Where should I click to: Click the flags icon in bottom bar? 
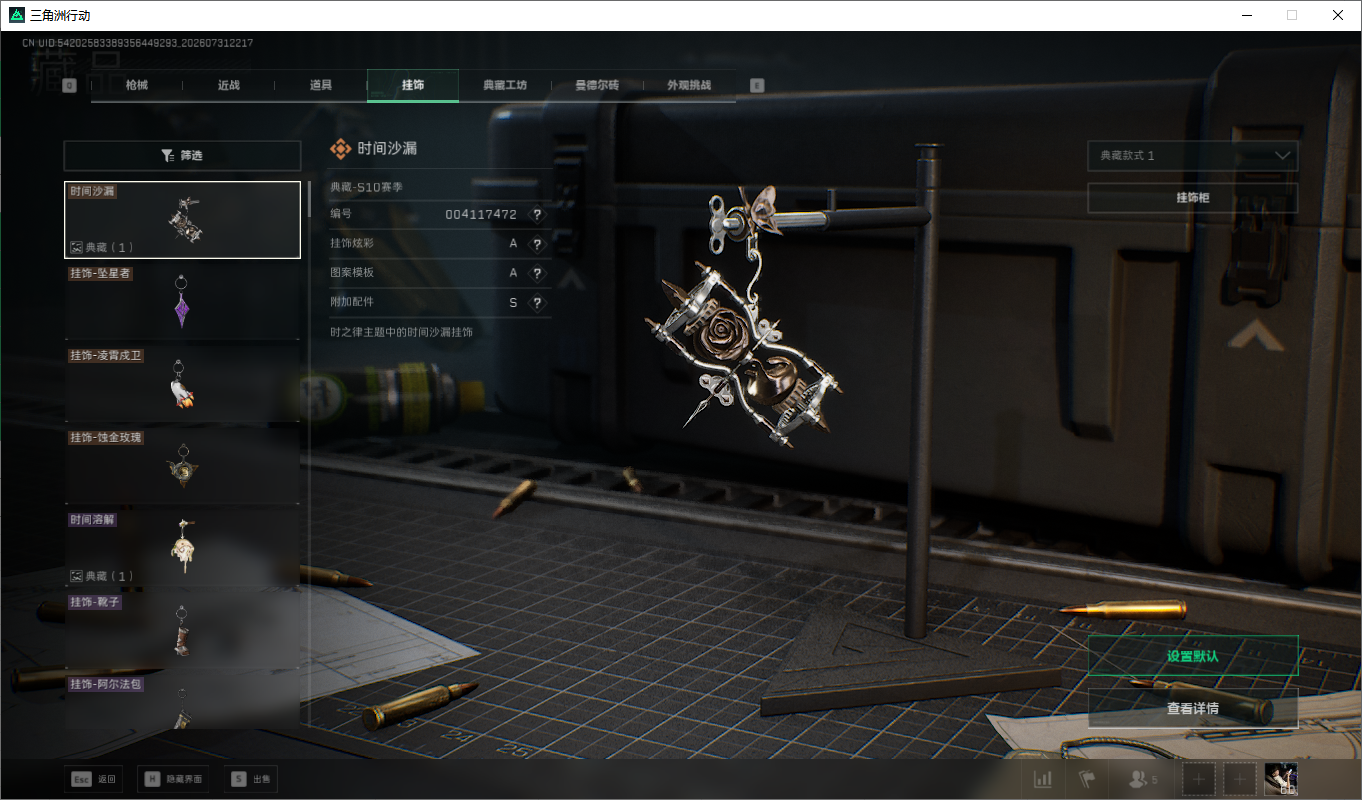pyautogui.click(x=1087, y=779)
